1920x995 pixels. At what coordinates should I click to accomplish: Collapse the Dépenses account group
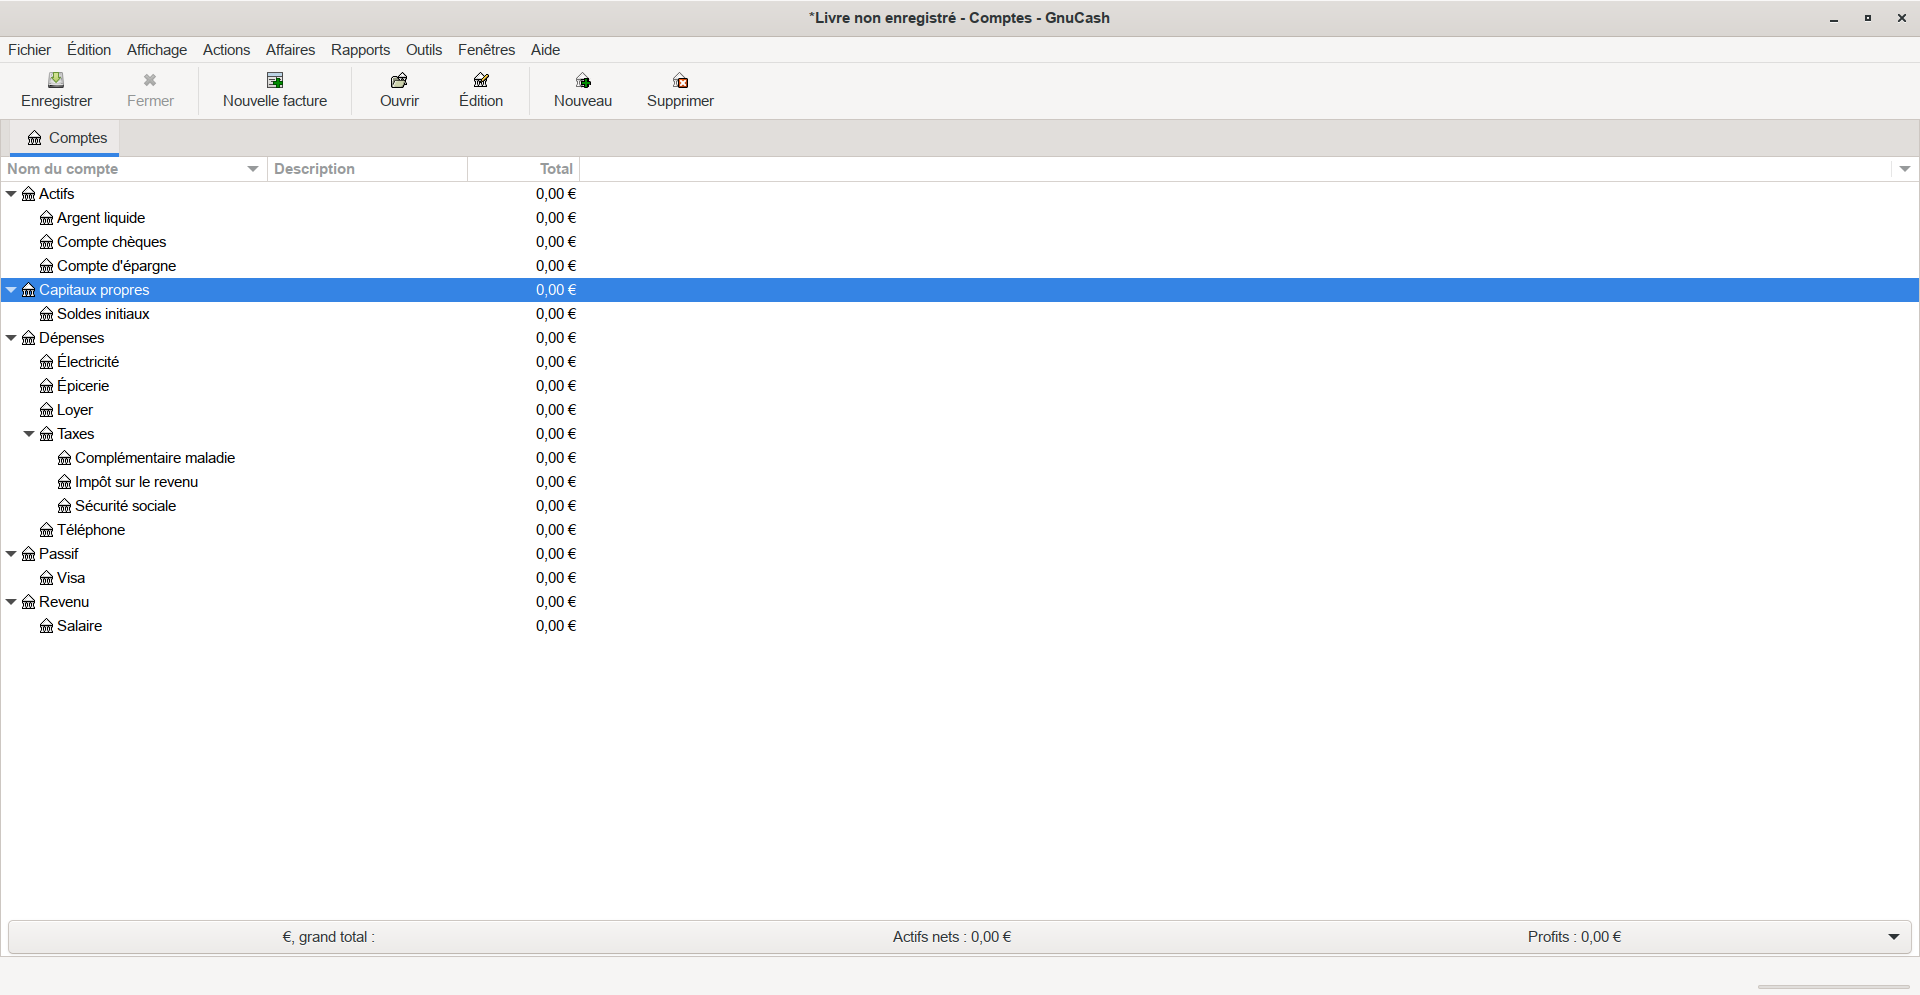point(11,338)
